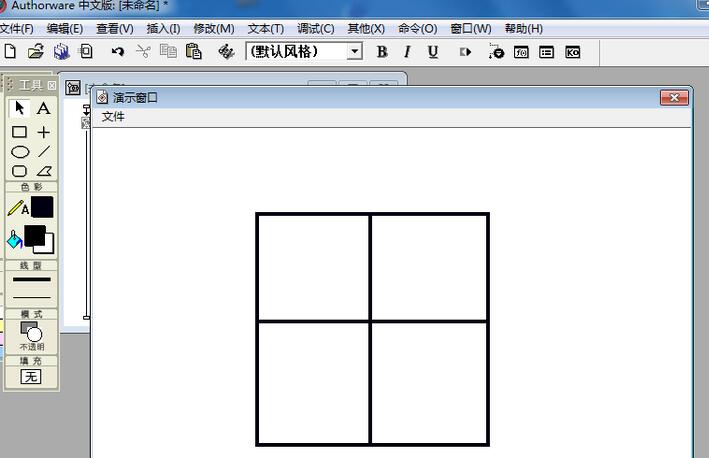Open 文件 menu in presentation window
Viewport: 709px width, 458px height.
tap(113, 117)
